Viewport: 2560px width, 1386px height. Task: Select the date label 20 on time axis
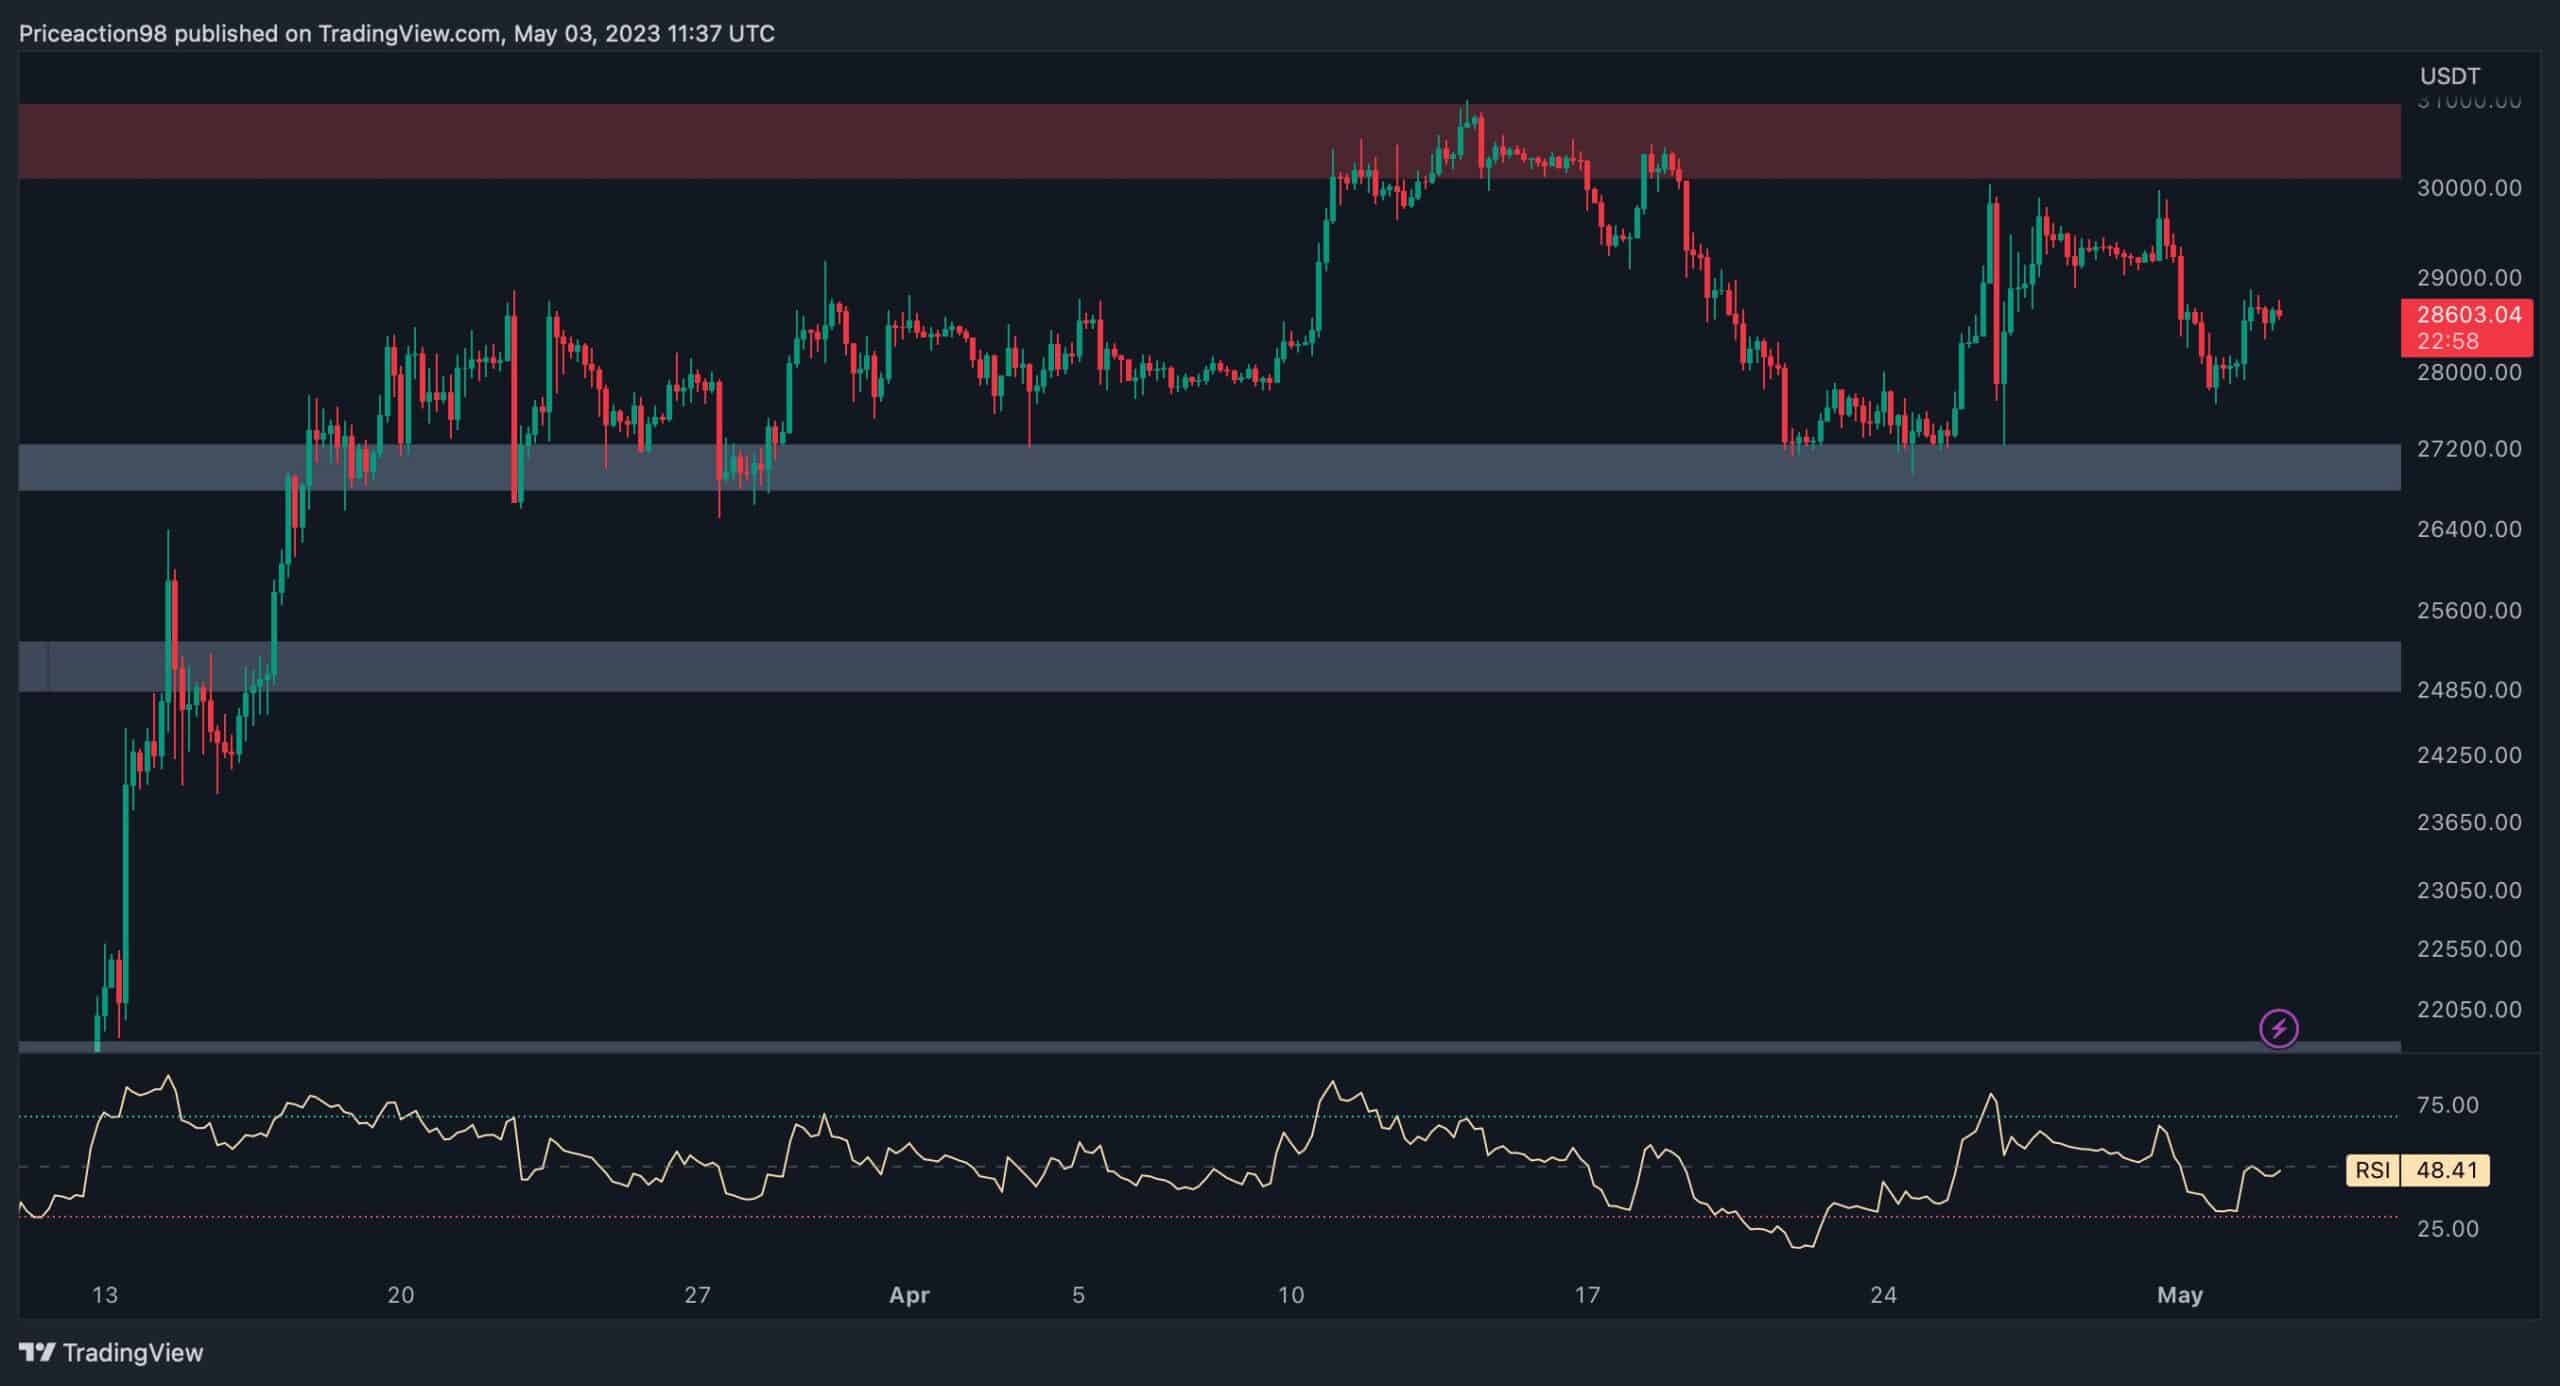(401, 1295)
